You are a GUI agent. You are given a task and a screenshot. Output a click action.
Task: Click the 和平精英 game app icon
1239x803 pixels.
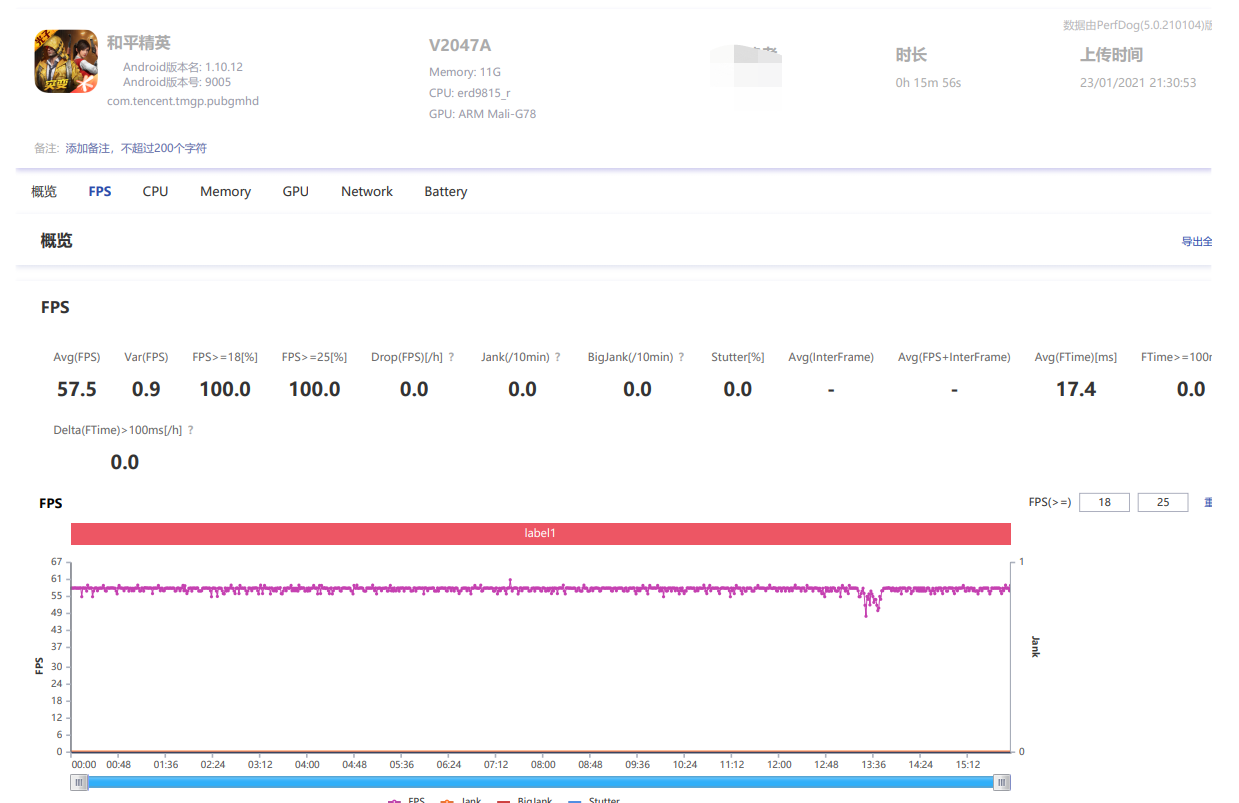point(66,62)
